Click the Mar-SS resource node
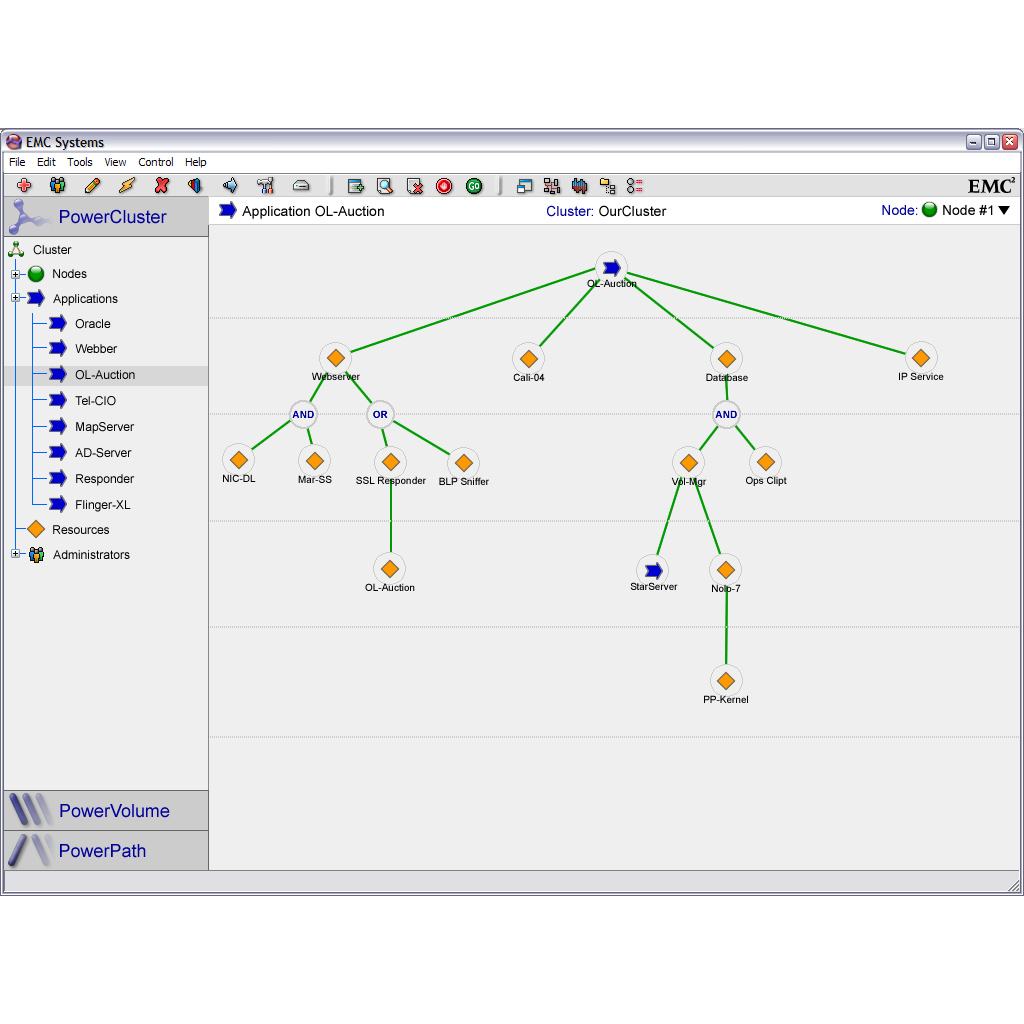 click(315, 460)
